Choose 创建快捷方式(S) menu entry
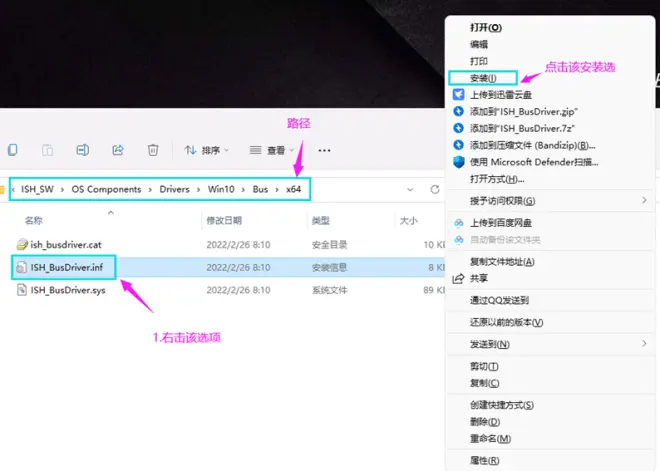This screenshot has height=471, width=660. click(502, 405)
